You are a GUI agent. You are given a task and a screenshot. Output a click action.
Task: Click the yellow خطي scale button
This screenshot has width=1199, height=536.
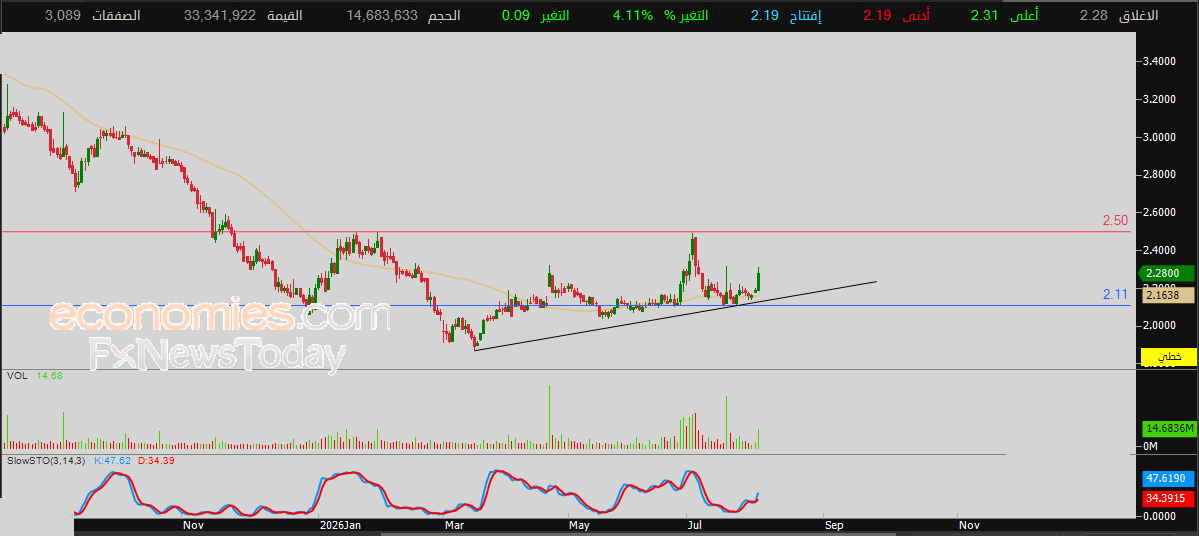tap(1168, 356)
